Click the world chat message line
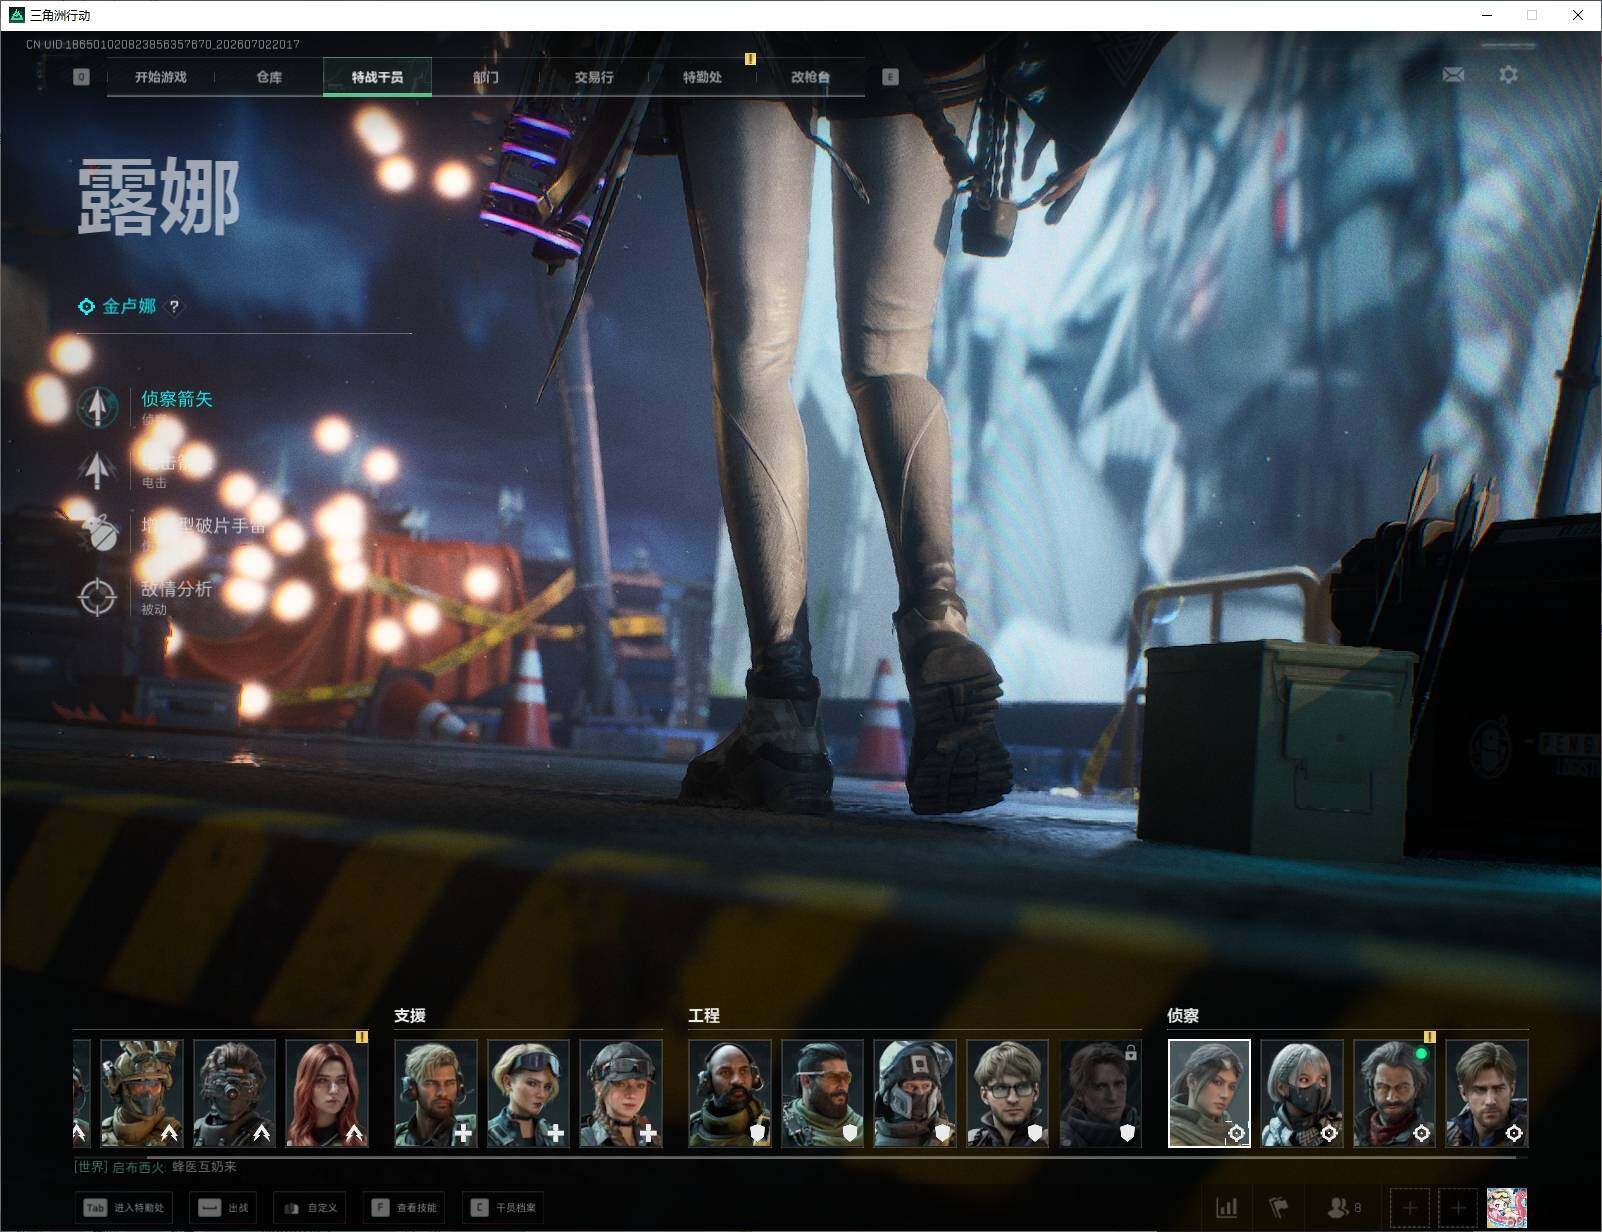1602x1232 pixels. pos(156,1167)
